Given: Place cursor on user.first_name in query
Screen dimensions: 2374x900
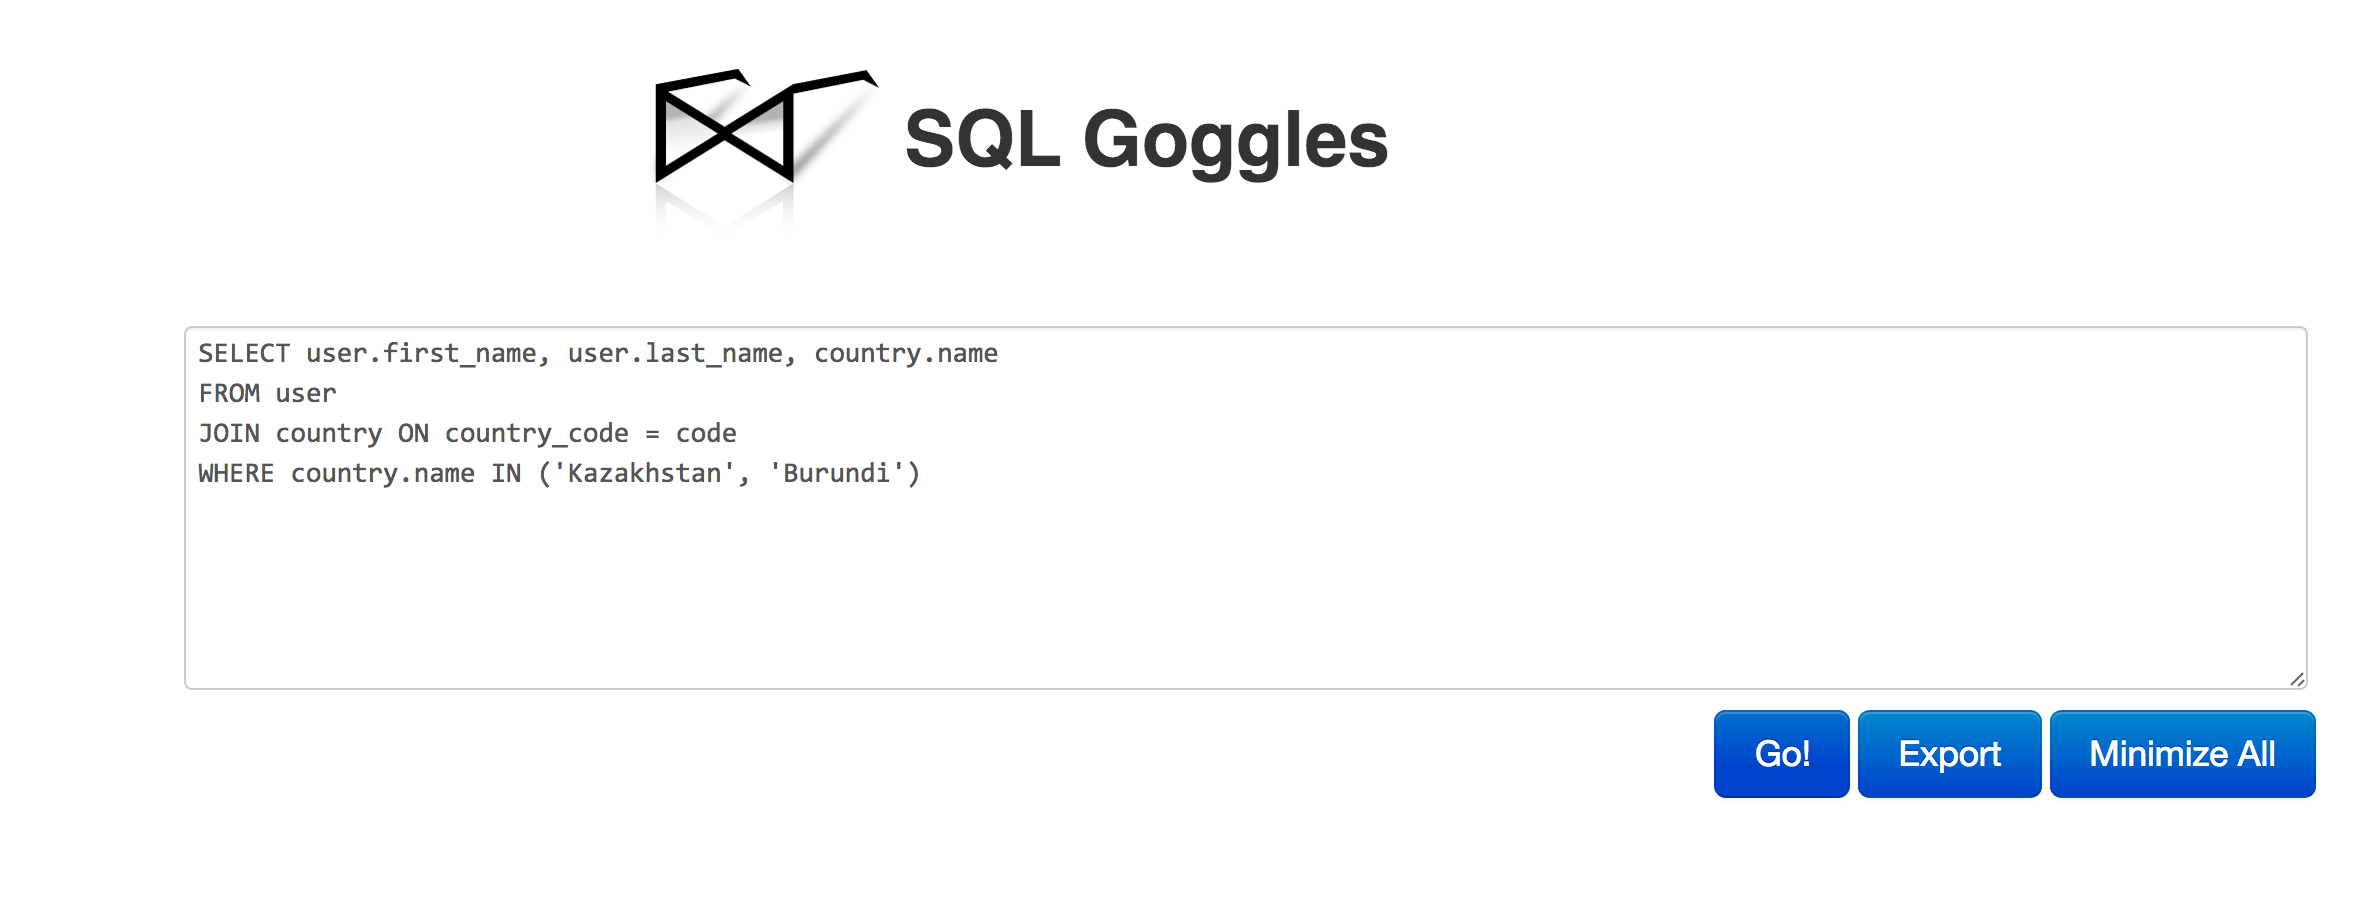Looking at the screenshot, I should pos(421,354).
